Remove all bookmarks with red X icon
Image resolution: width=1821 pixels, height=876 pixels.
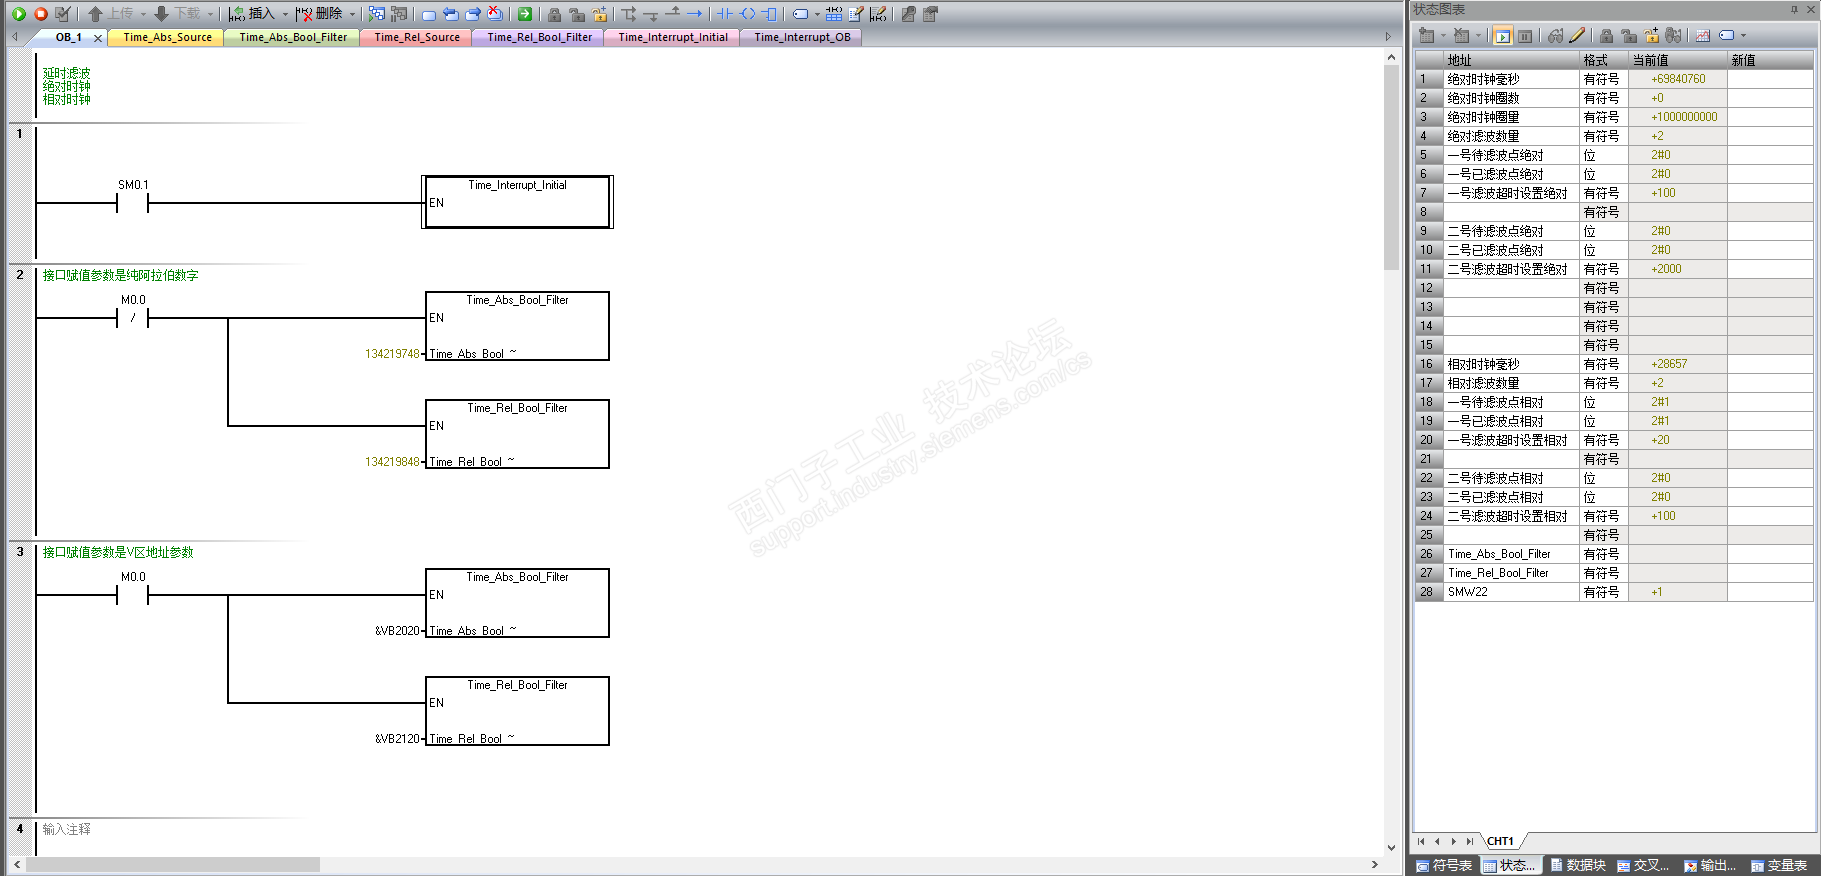495,14
